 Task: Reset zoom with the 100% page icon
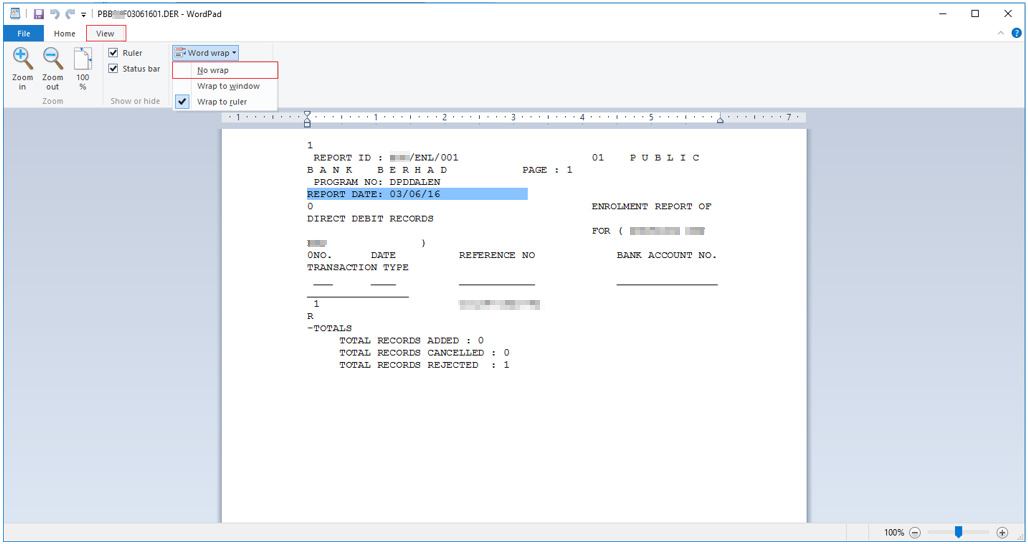pyautogui.click(x=83, y=59)
